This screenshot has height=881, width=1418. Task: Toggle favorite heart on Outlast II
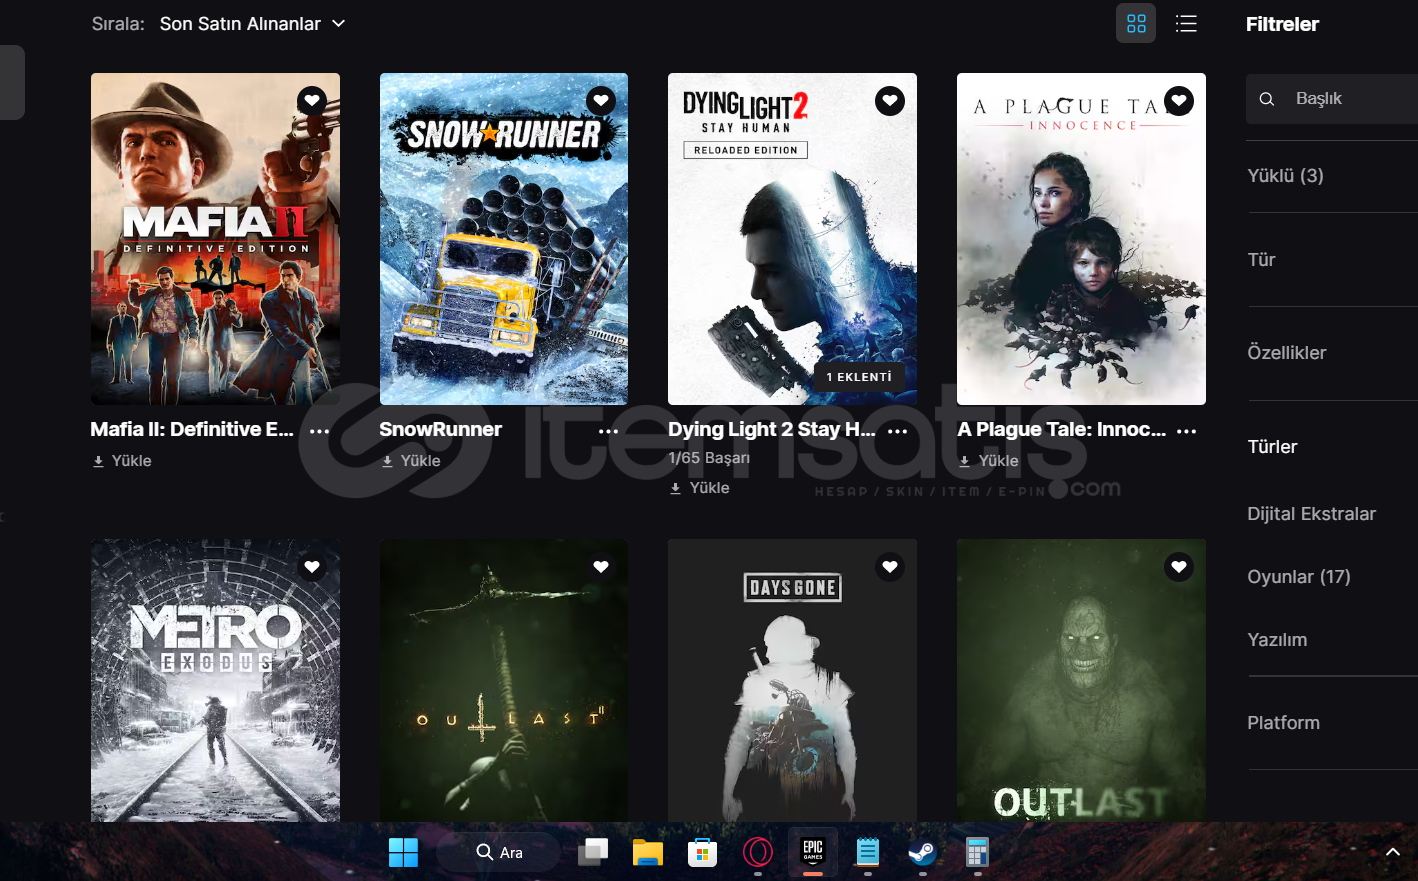(601, 567)
